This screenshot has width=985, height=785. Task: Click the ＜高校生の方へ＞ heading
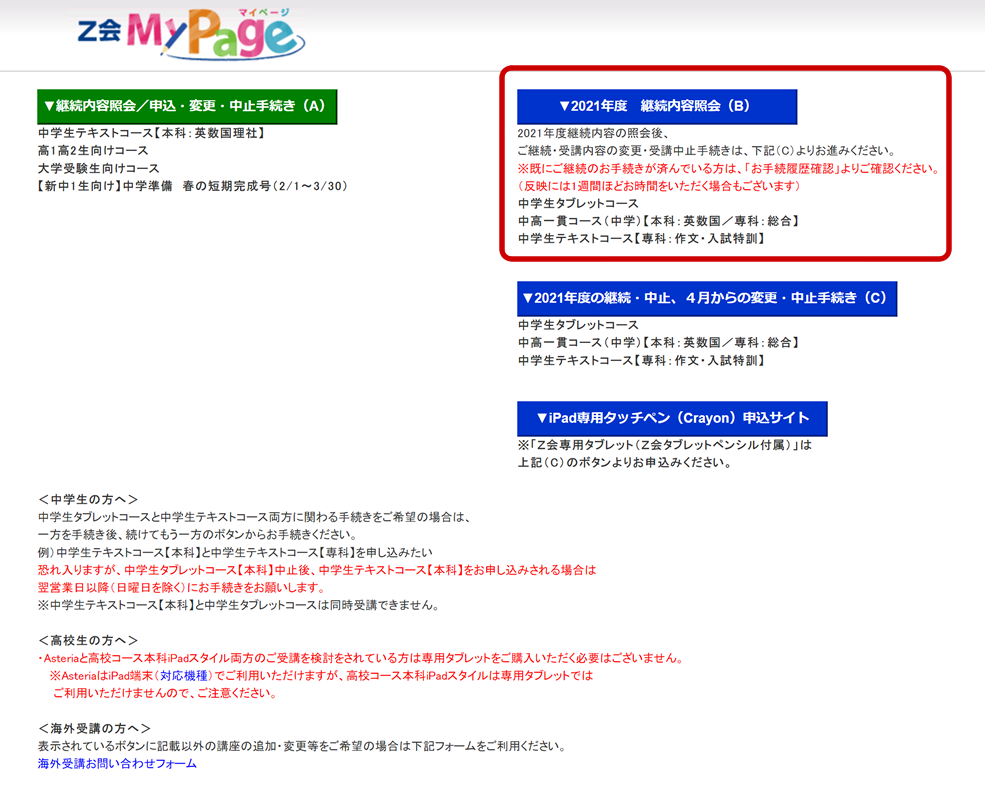tap(88, 640)
